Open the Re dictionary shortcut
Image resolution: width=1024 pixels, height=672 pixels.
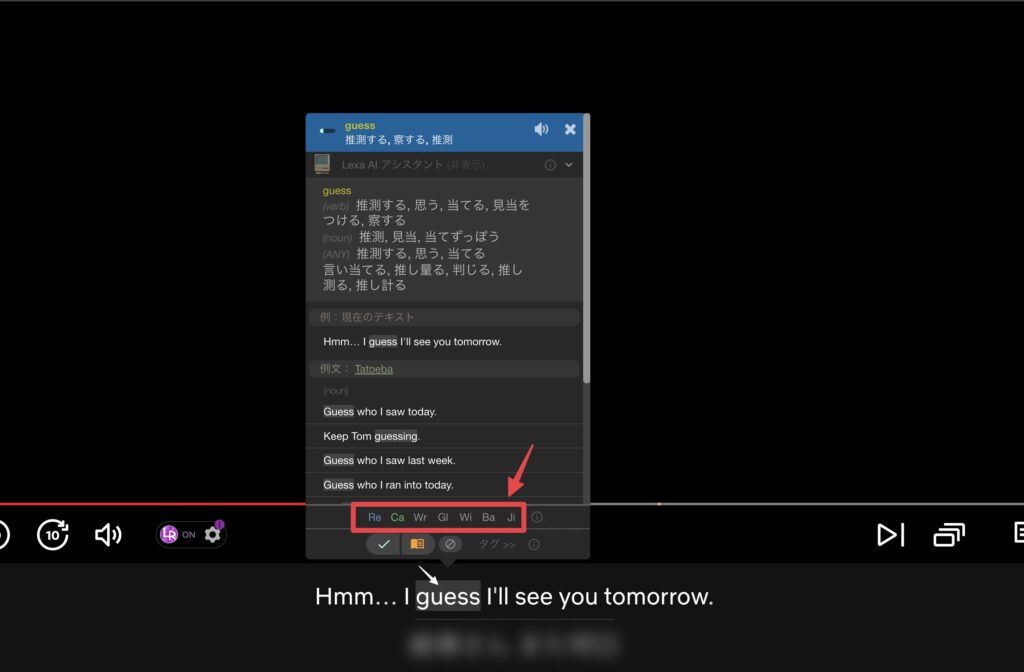[x=375, y=517]
